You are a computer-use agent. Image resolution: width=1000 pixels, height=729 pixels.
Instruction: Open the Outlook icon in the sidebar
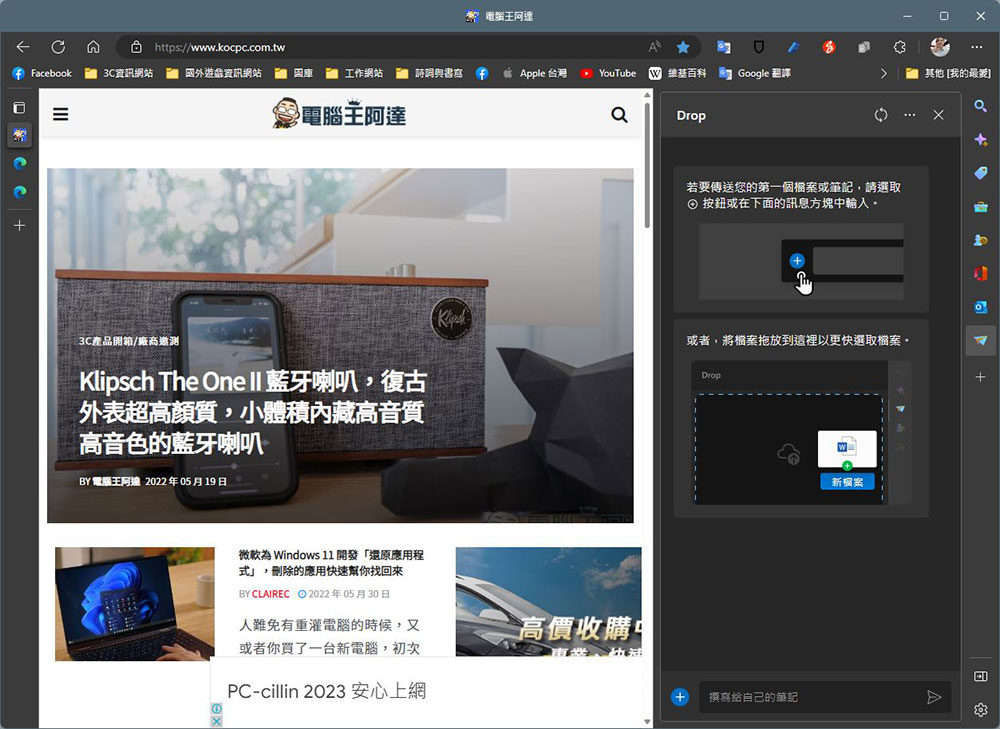pos(980,307)
